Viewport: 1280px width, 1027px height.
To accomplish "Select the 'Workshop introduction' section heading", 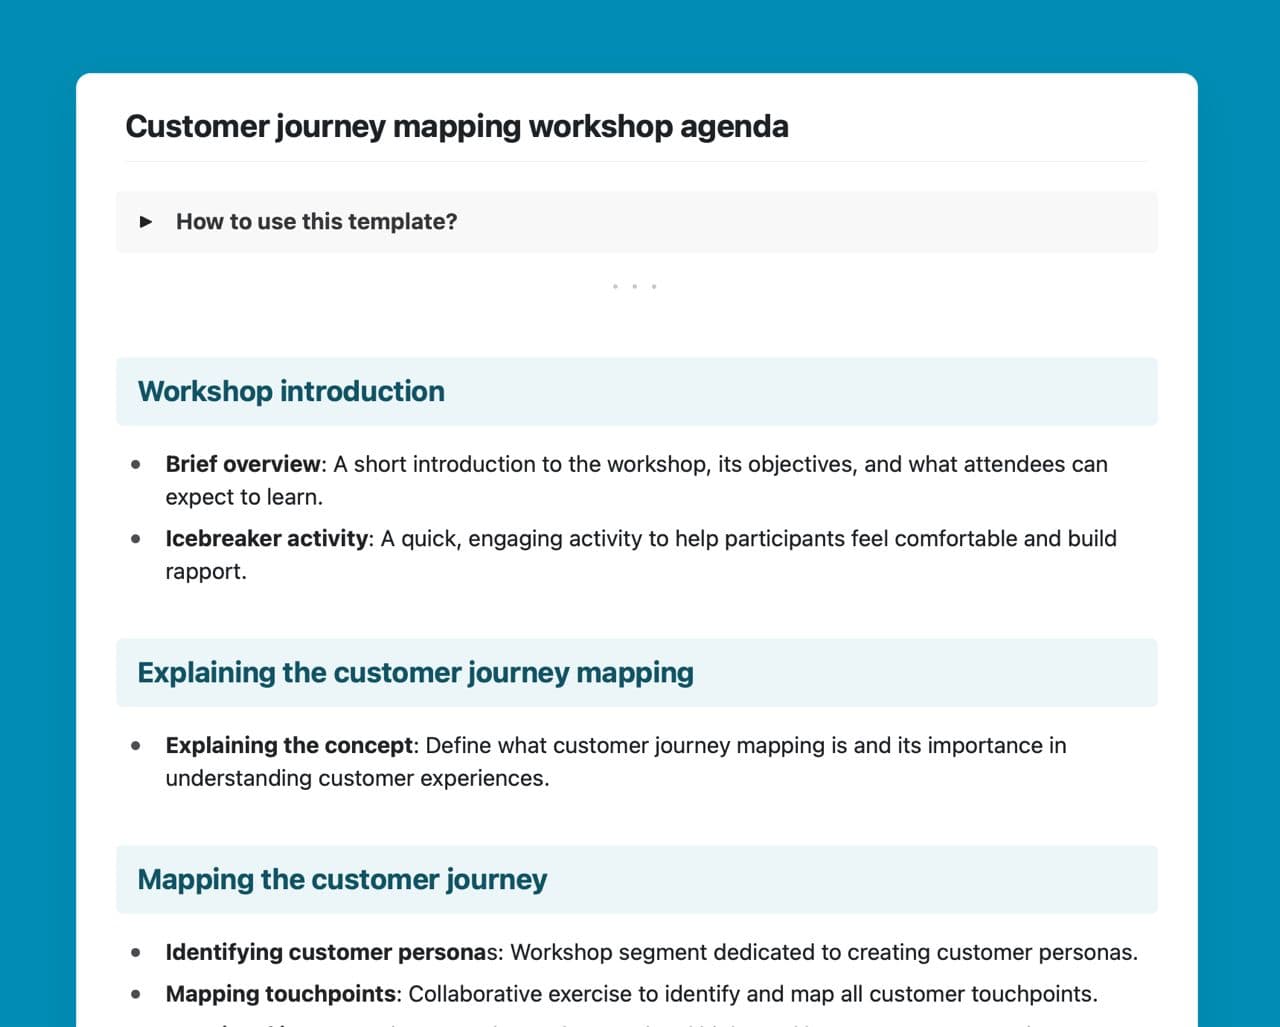I will [x=291, y=392].
